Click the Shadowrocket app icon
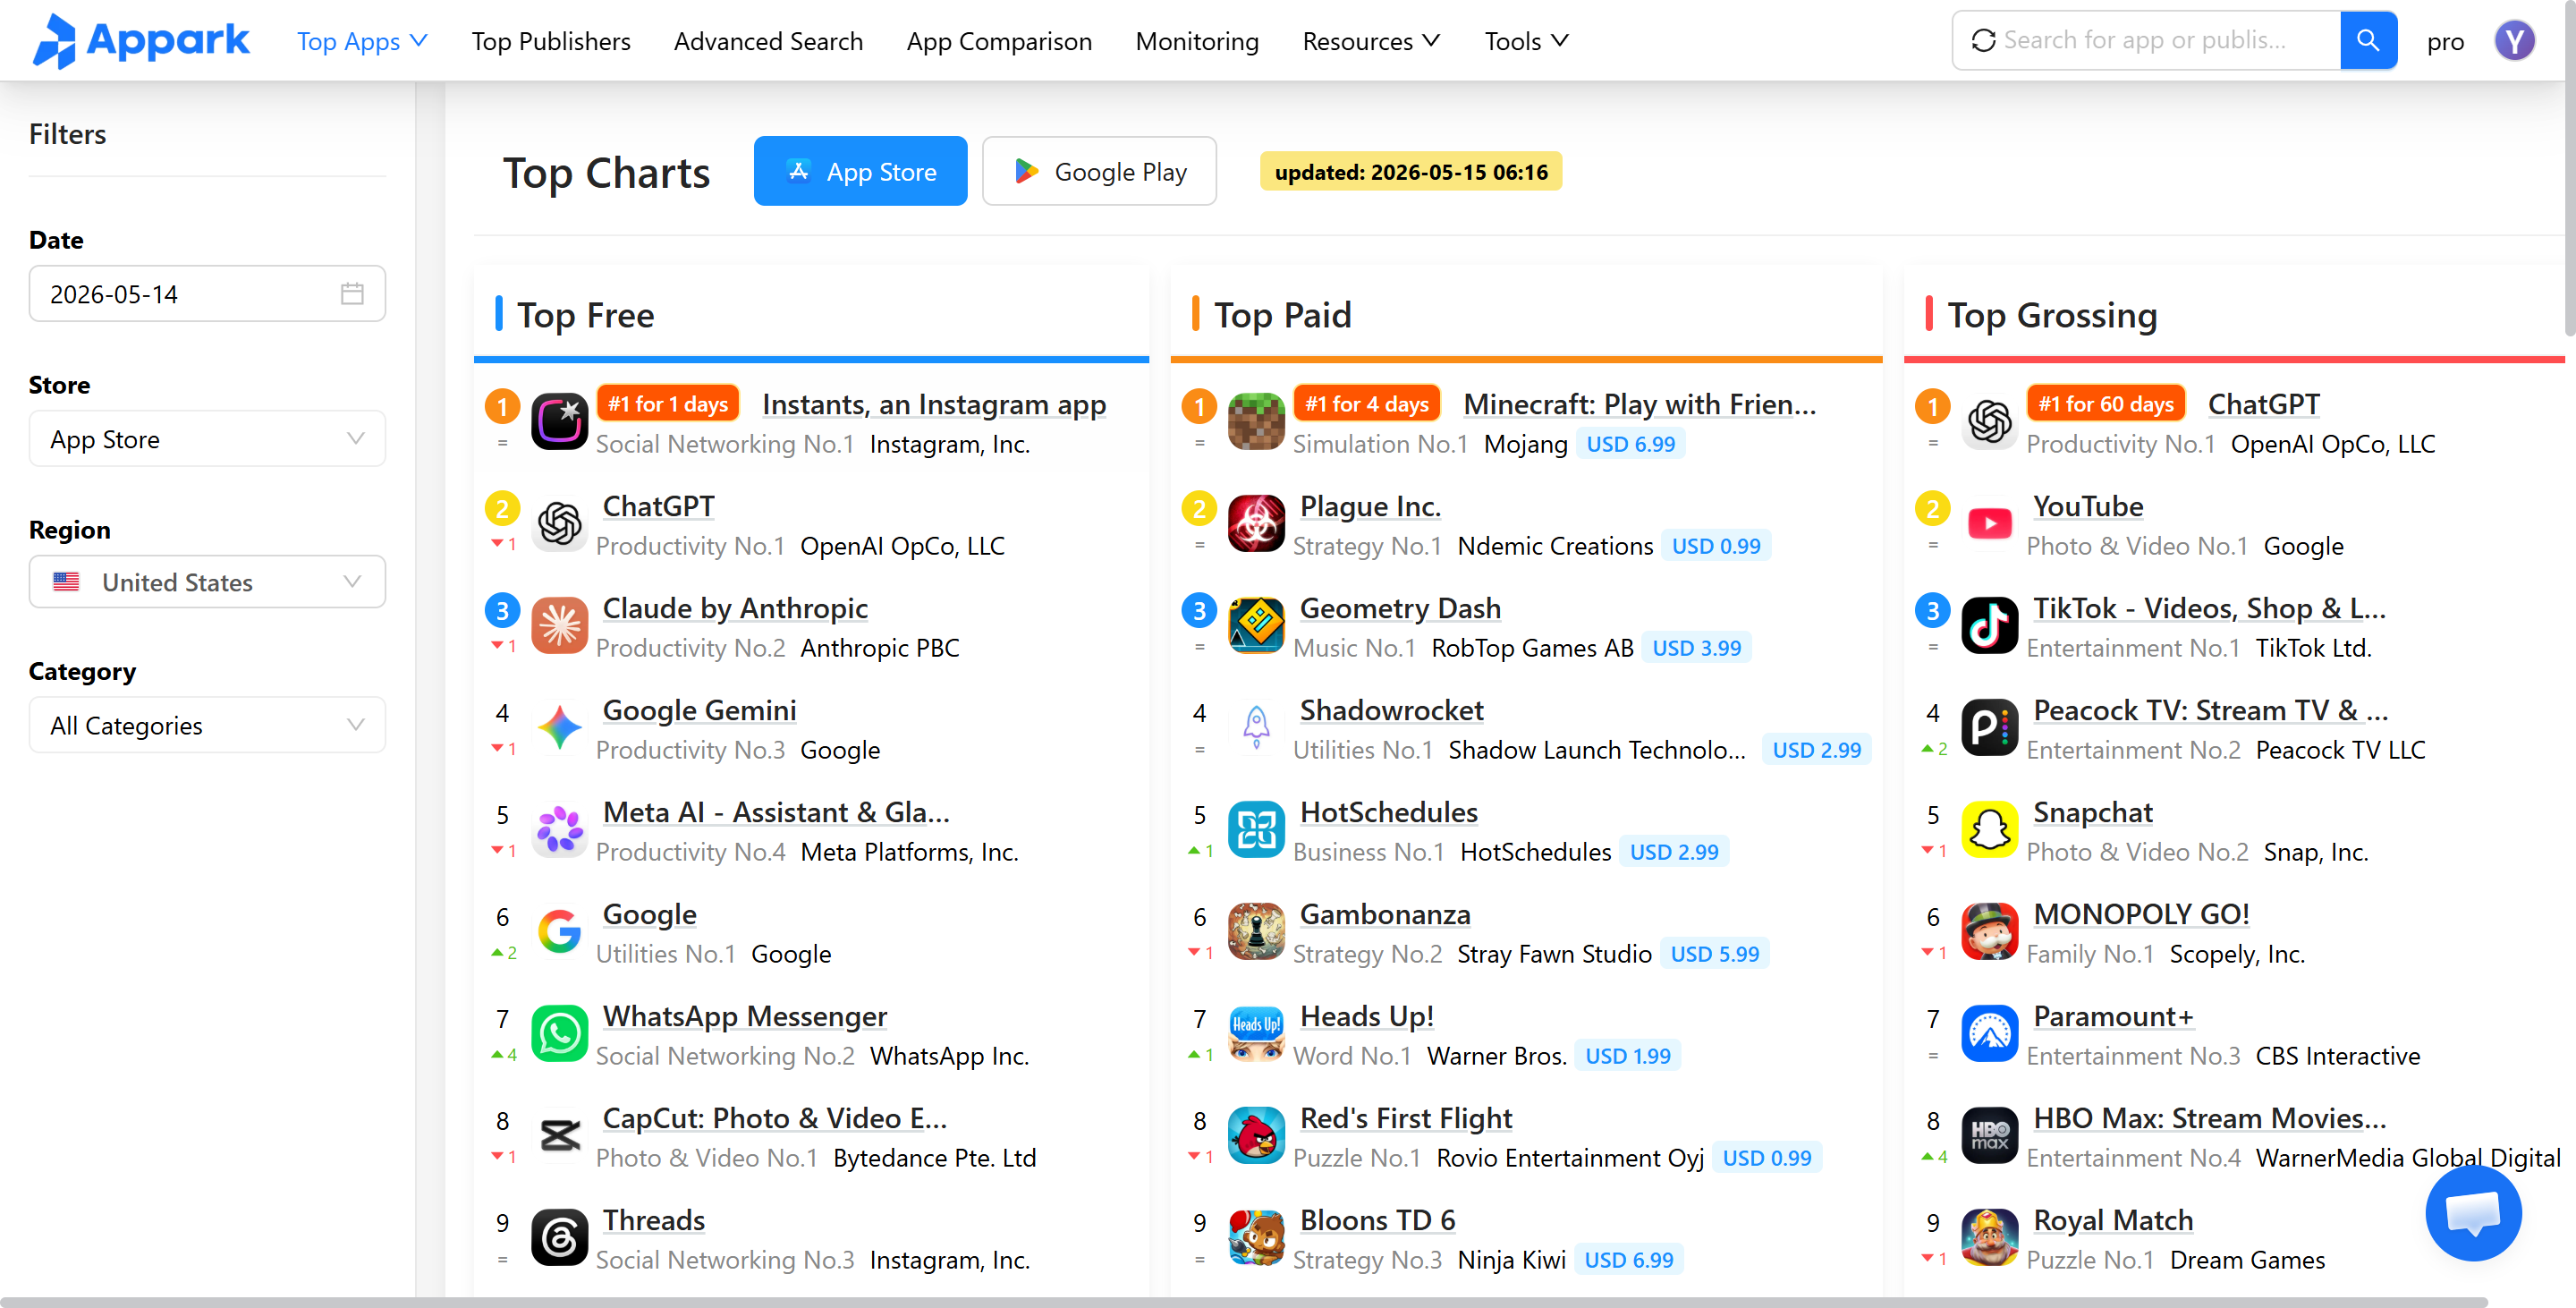2576x1308 pixels. coord(1256,728)
